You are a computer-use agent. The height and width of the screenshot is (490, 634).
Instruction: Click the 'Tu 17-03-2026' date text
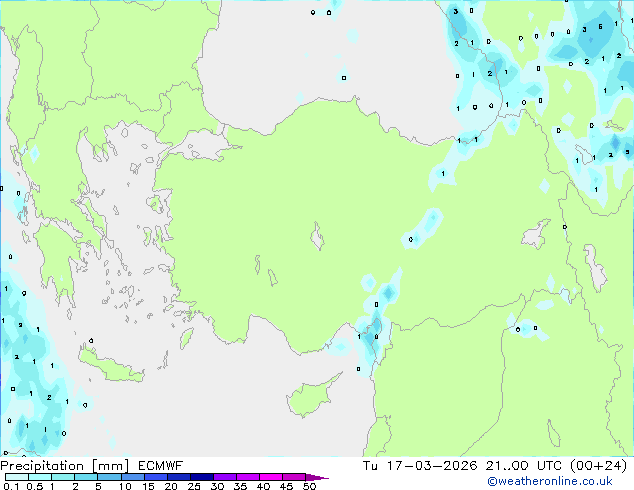tap(420, 466)
